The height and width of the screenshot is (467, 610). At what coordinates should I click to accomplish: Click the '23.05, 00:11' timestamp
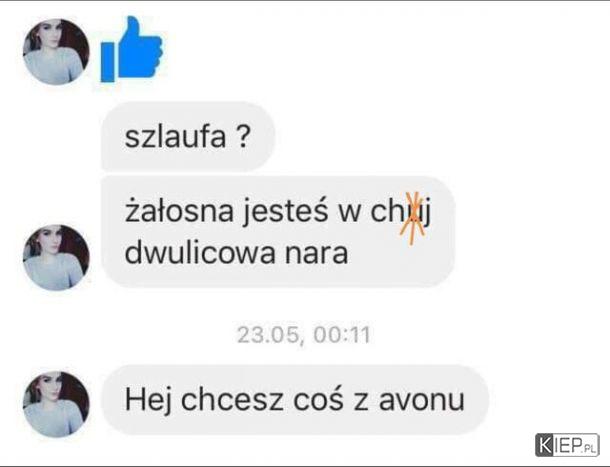[304, 335]
